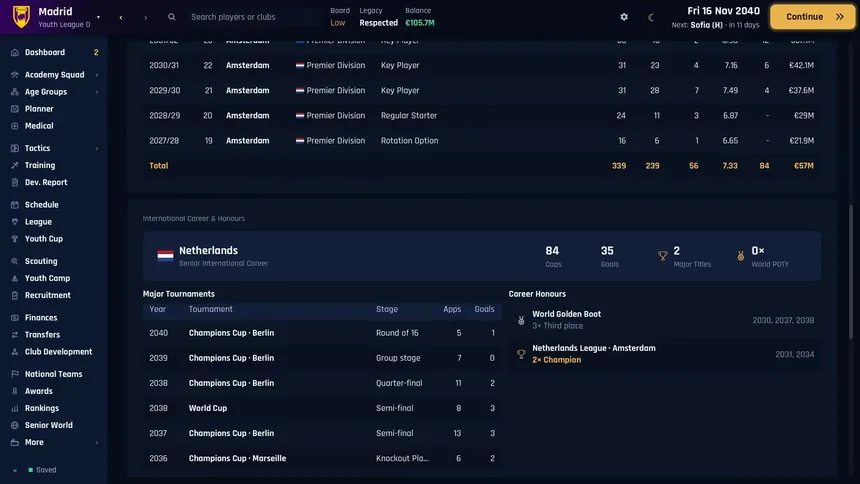
Task: Open the settings gear icon
Action: pyautogui.click(x=624, y=17)
